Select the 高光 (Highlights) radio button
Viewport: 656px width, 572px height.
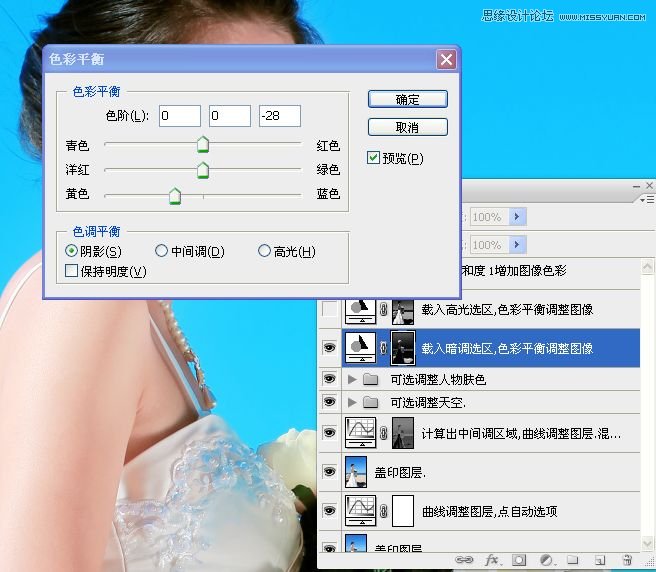264,251
